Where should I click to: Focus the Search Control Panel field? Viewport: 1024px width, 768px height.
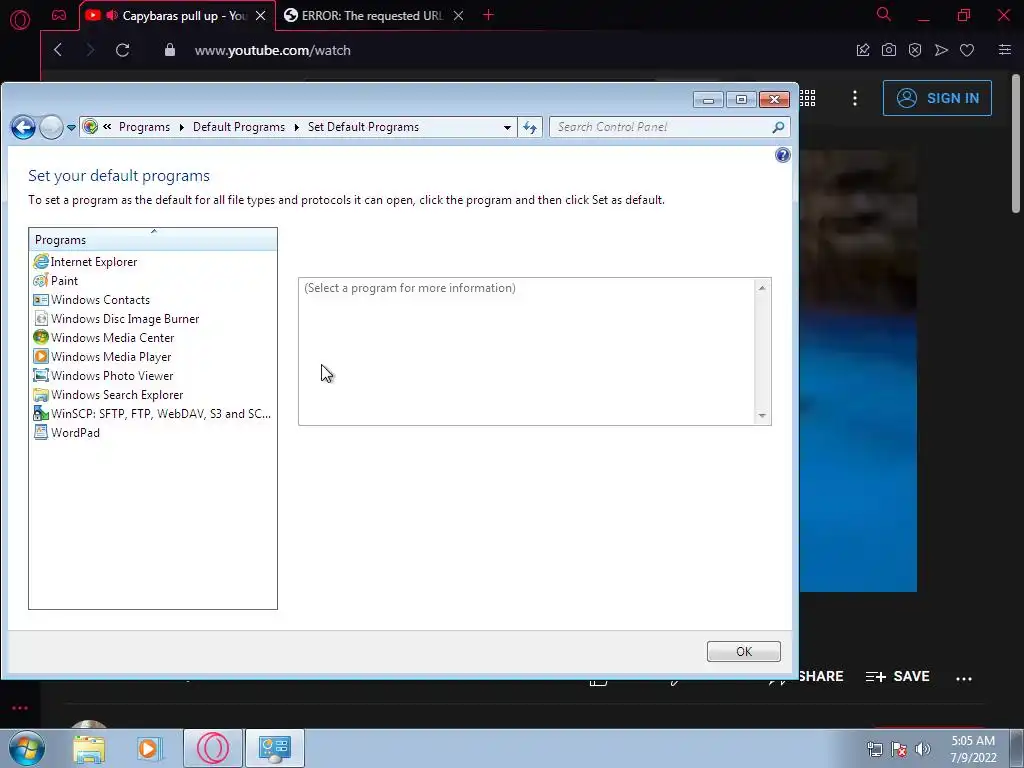coord(660,127)
